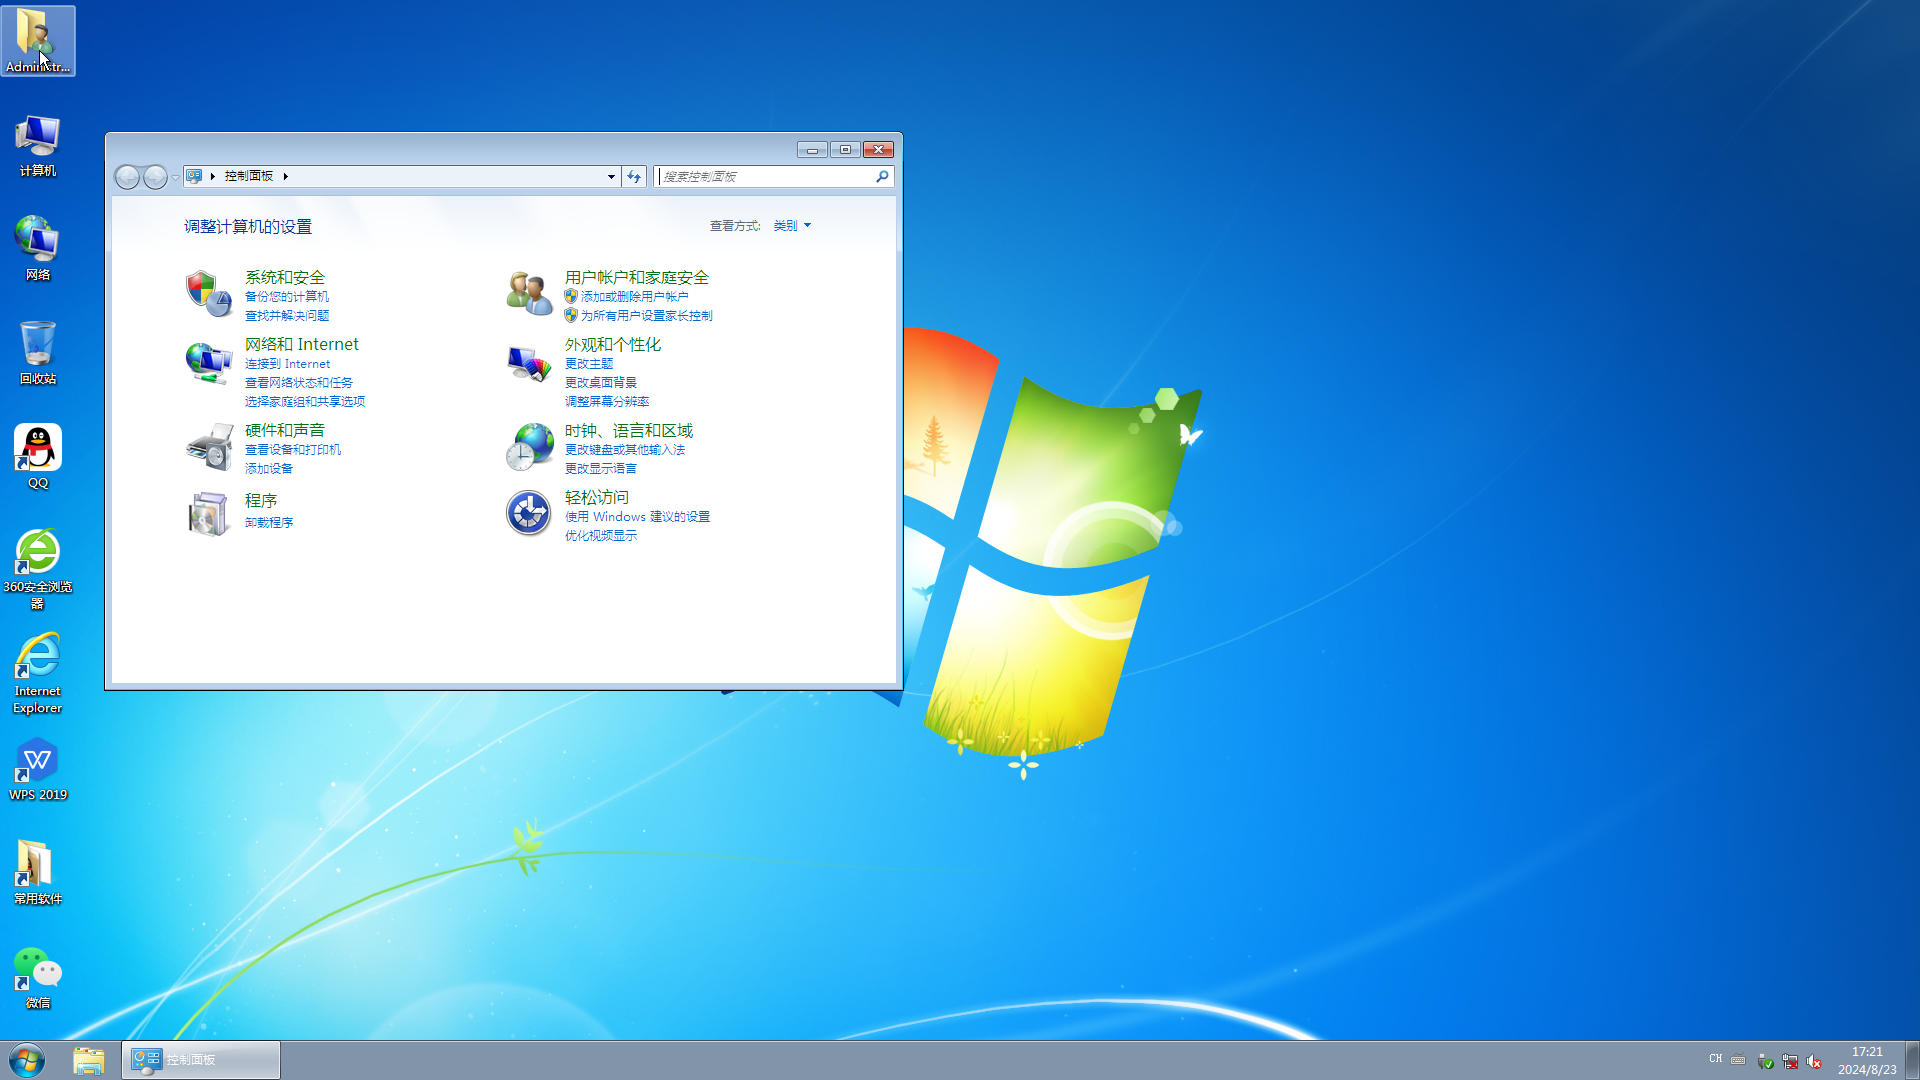Click the Back navigation arrow

click(x=127, y=177)
